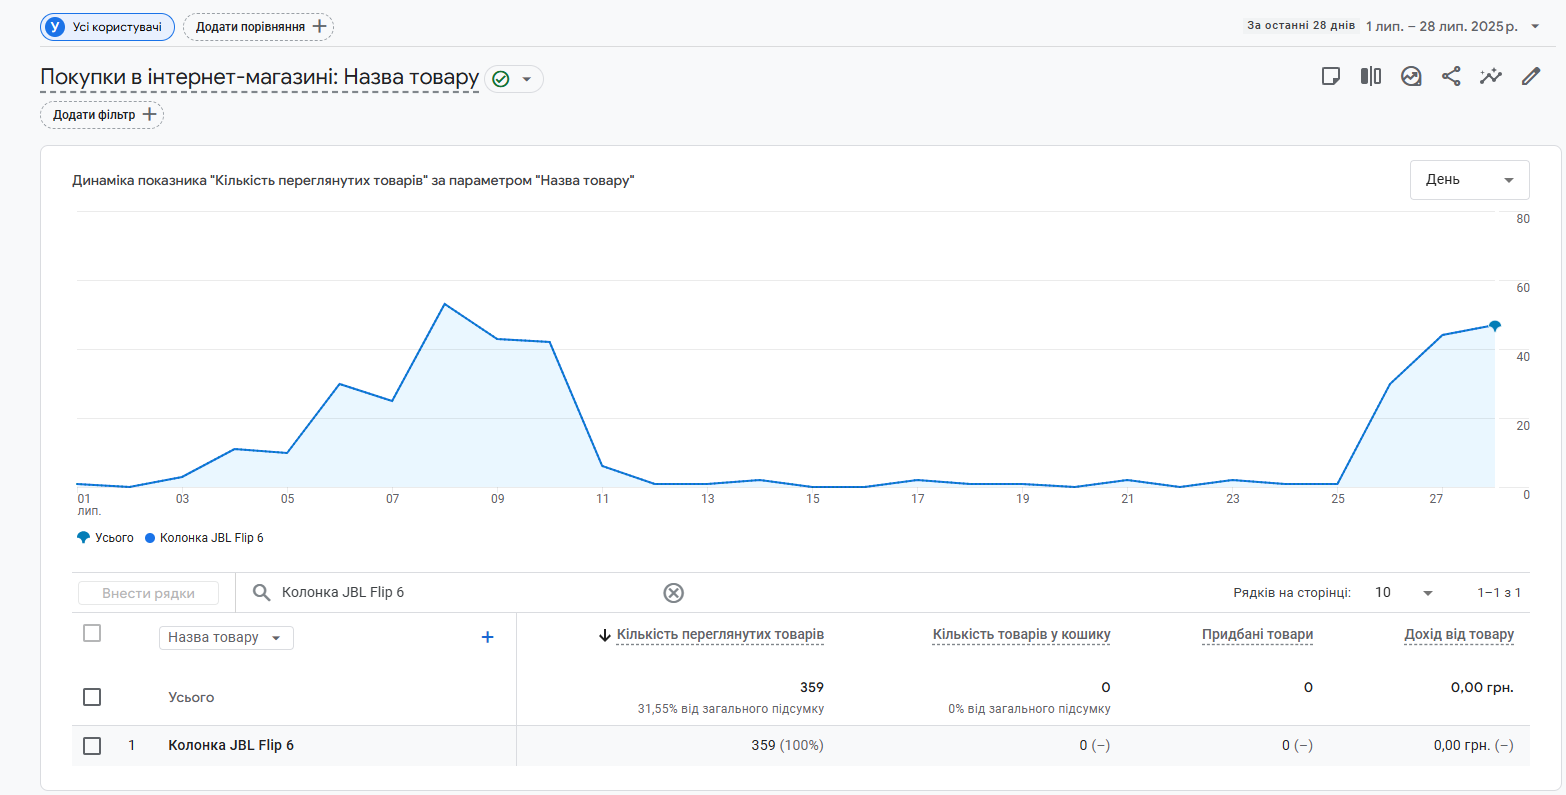Click the magnifier search icon
This screenshot has height=795, width=1566.
tap(262, 592)
